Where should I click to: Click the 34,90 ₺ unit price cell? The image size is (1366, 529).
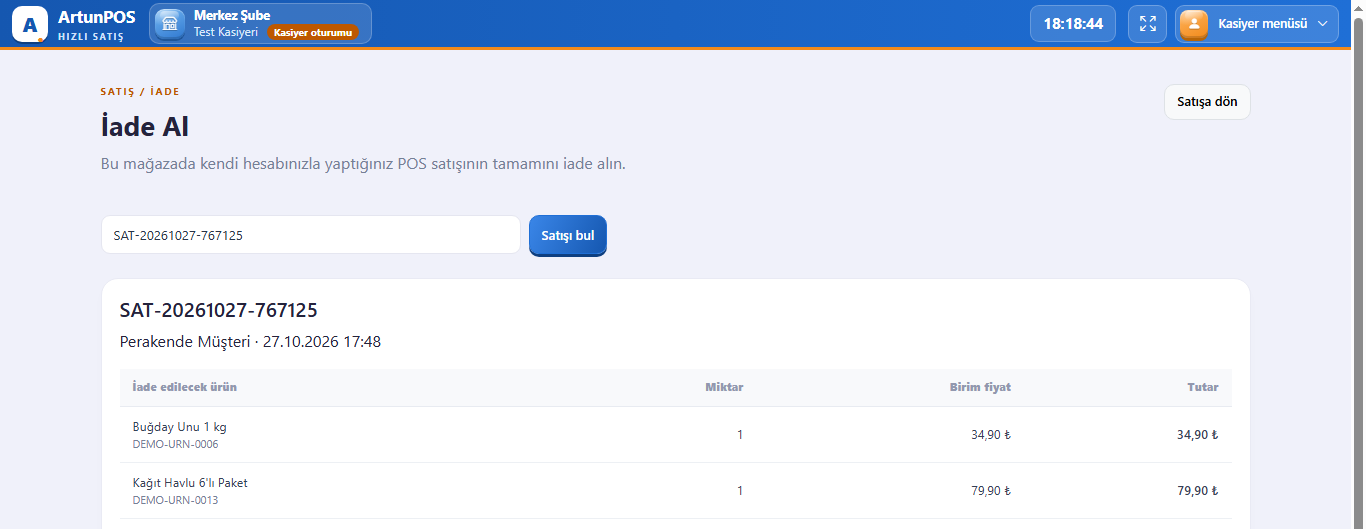click(x=991, y=435)
